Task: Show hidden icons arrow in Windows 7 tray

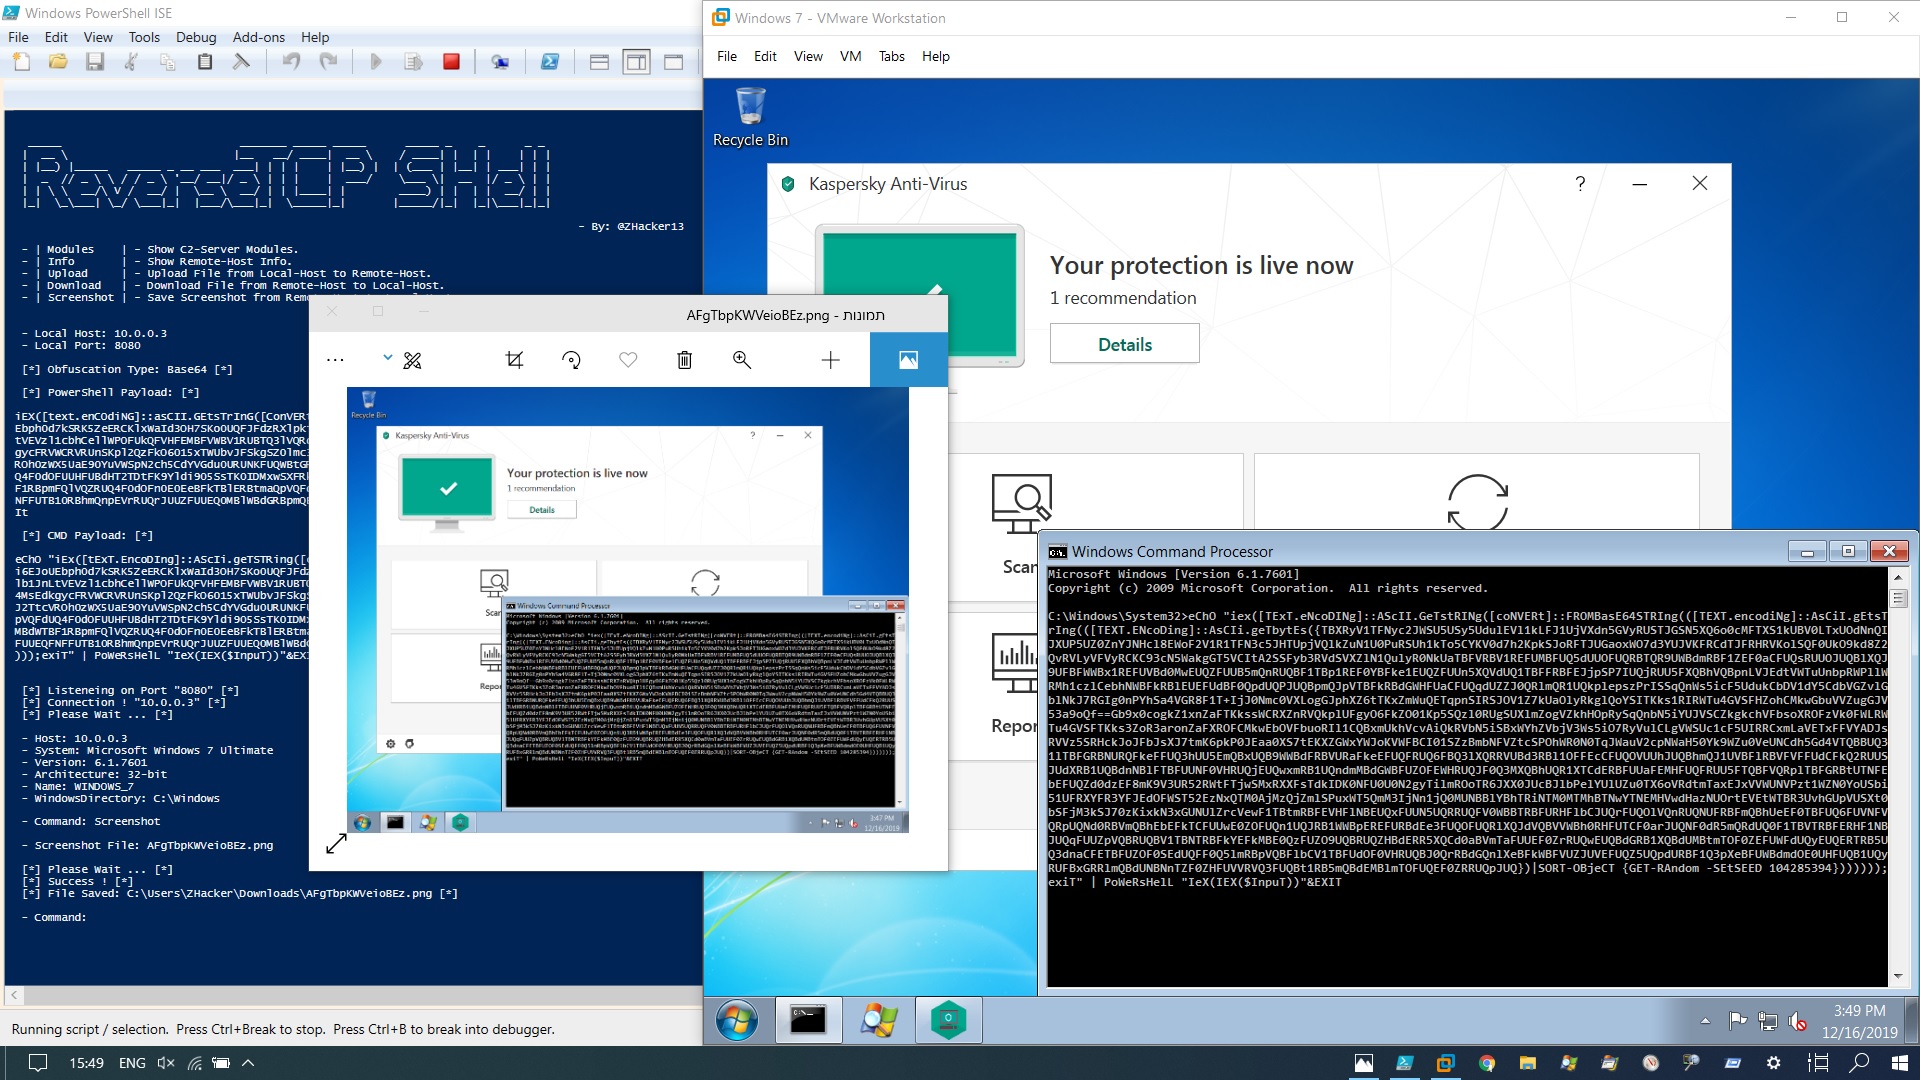Action: [x=1704, y=1021]
